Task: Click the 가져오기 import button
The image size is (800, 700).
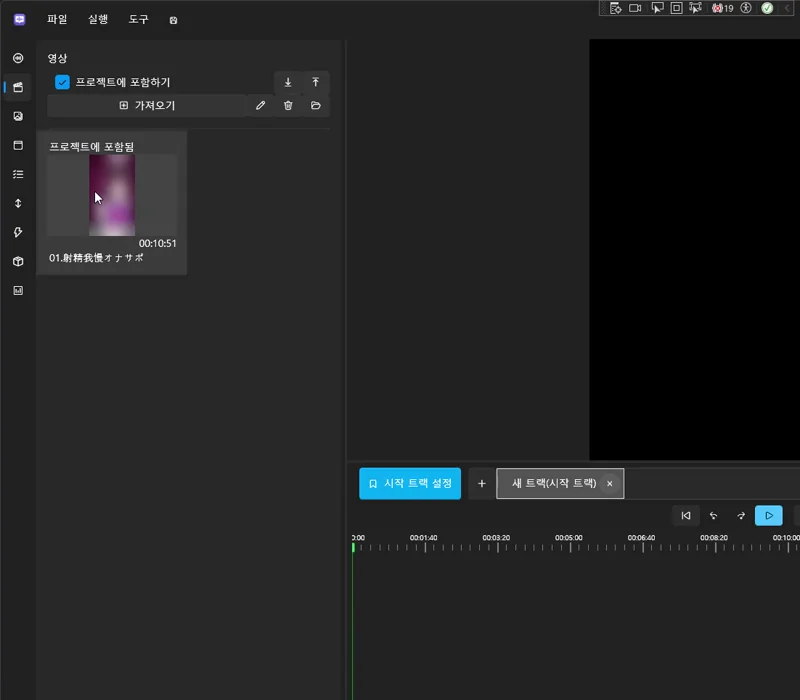Action: pyautogui.click(x=147, y=106)
